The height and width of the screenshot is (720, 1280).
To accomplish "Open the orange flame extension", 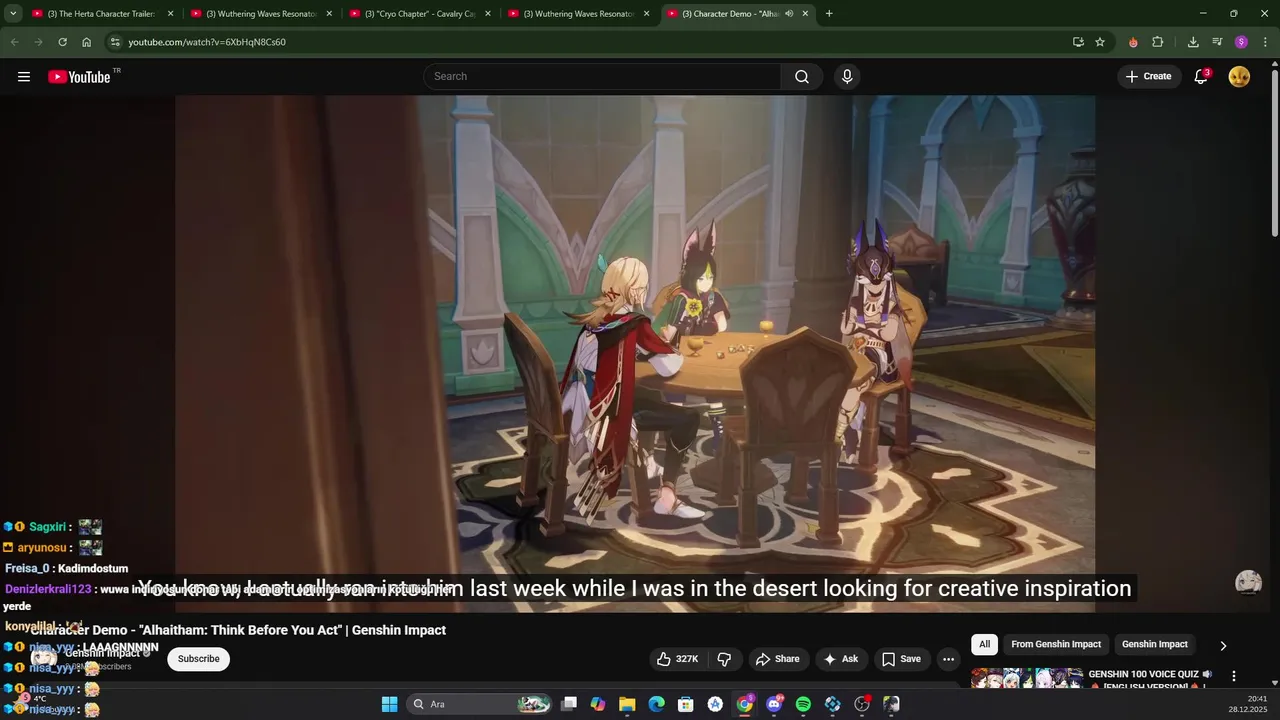I will 1133,42.
